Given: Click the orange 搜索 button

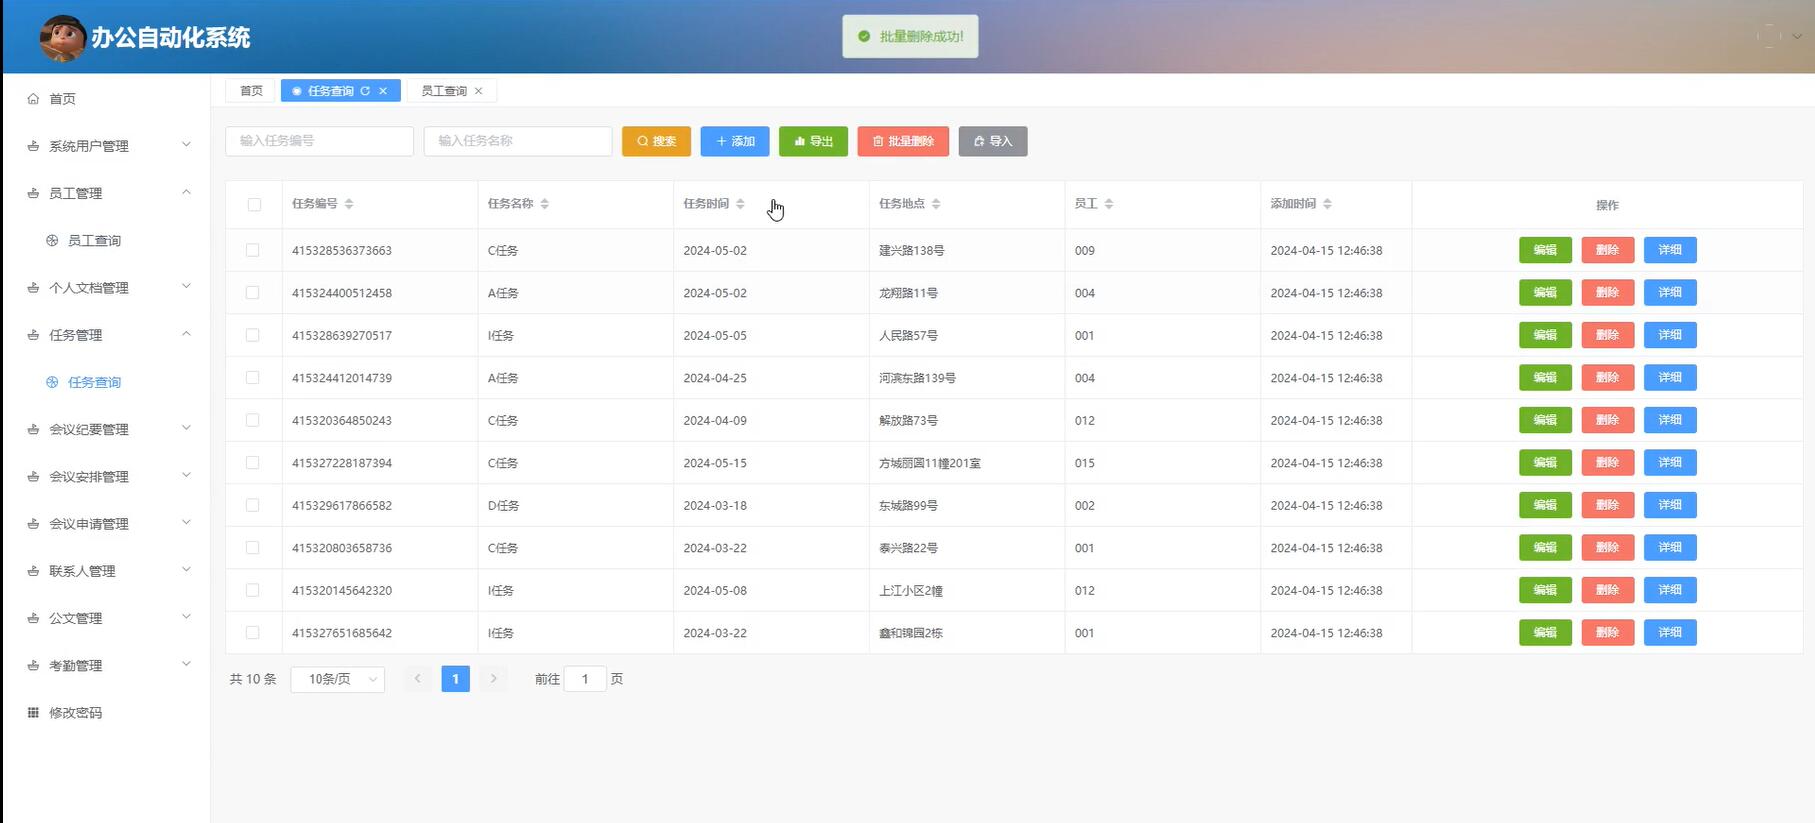Looking at the screenshot, I should pyautogui.click(x=656, y=141).
